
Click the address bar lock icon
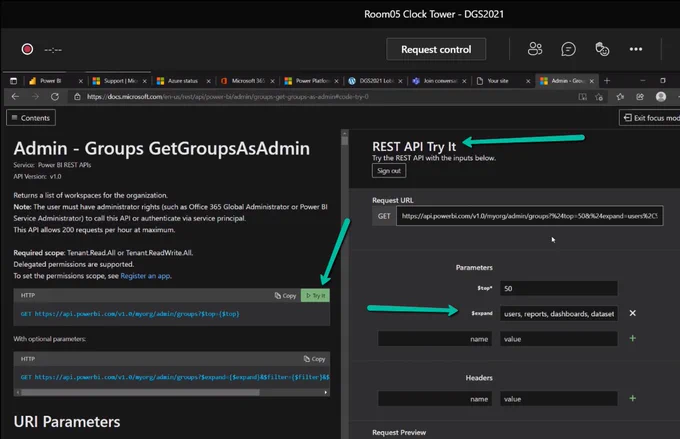[77, 97]
